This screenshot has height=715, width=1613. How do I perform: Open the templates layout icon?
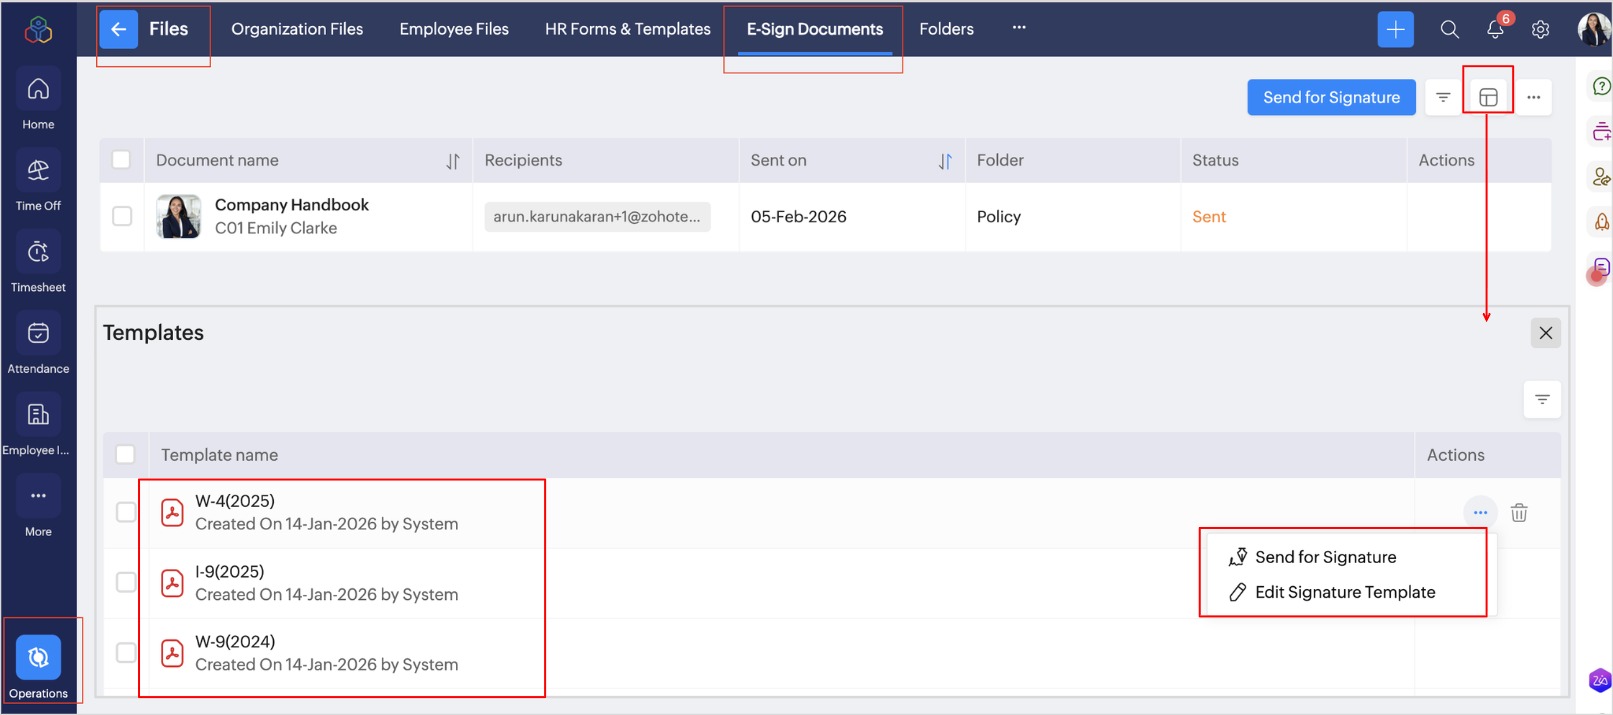pyautogui.click(x=1488, y=97)
